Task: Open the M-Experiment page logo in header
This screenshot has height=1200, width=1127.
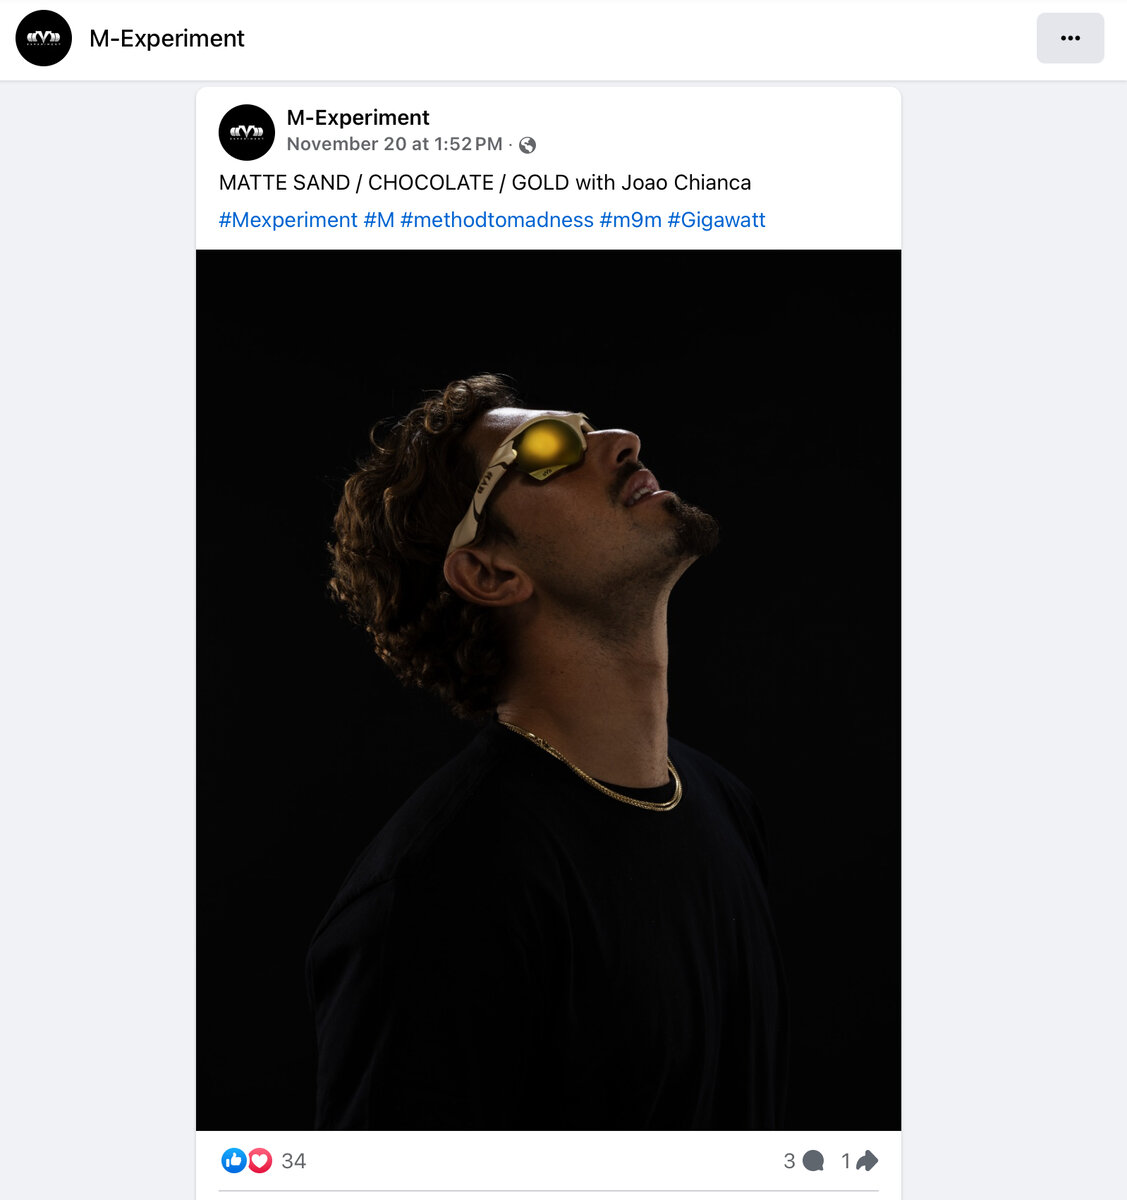Action: click(x=44, y=38)
